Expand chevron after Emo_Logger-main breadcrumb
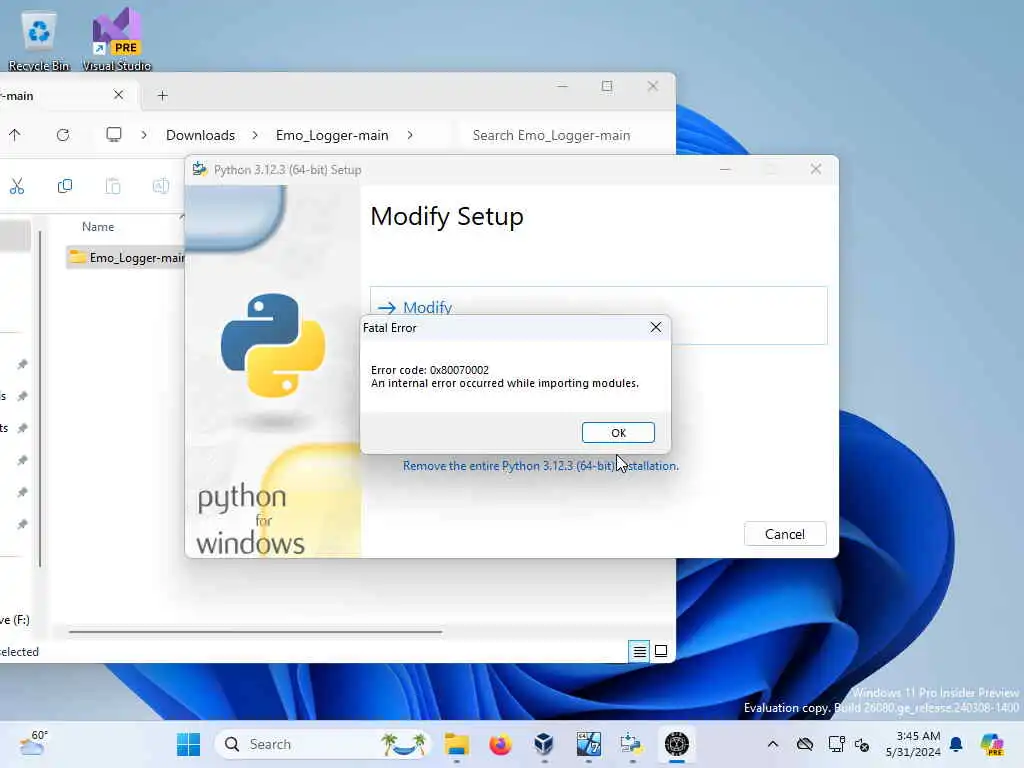 click(x=409, y=135)
